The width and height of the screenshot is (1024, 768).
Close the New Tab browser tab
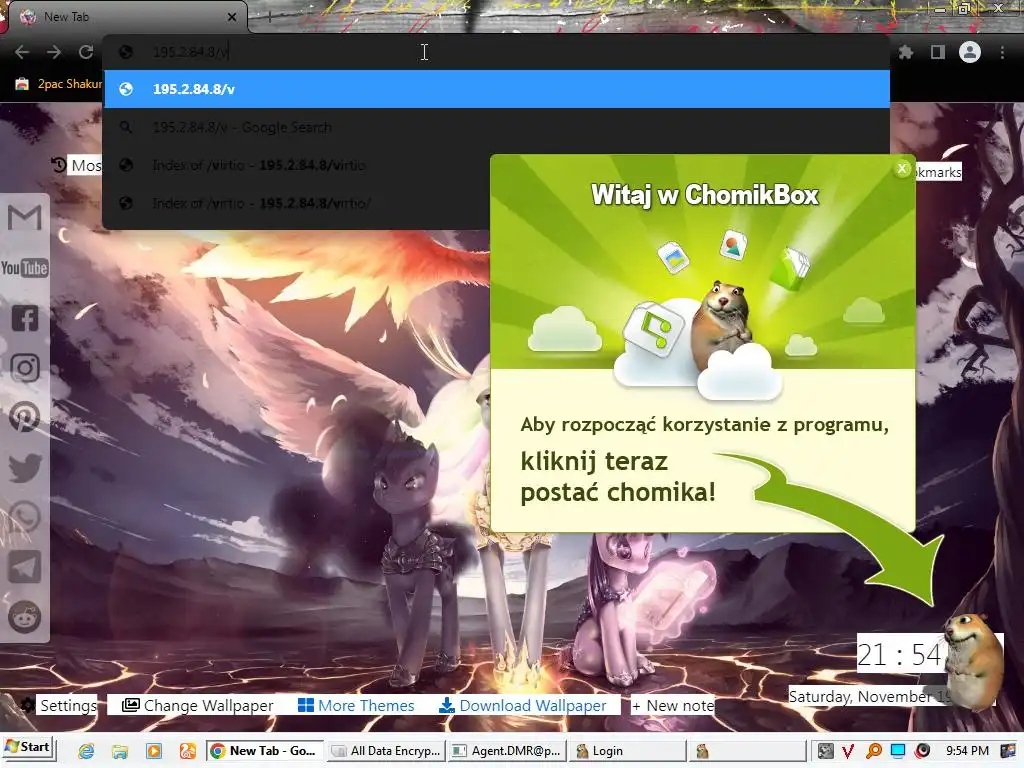(x=232, y=17)
